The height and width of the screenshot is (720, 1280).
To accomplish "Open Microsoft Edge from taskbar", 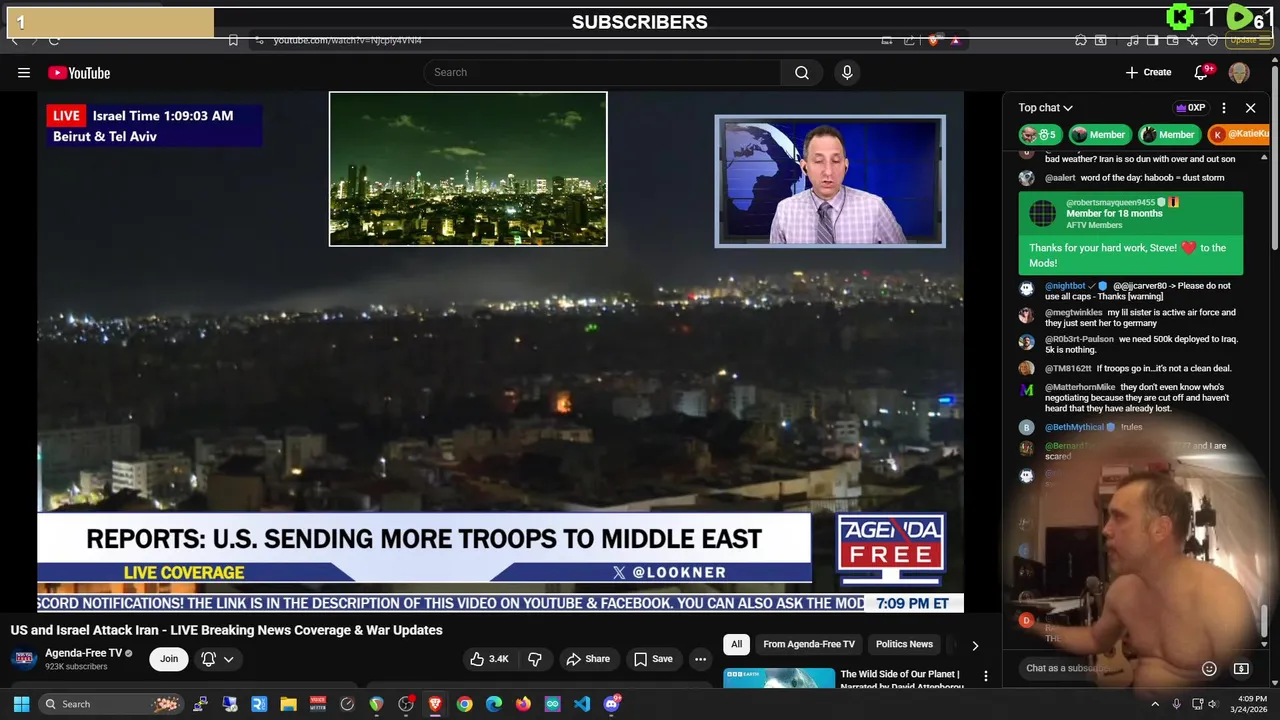I will [x=494, y=704].
